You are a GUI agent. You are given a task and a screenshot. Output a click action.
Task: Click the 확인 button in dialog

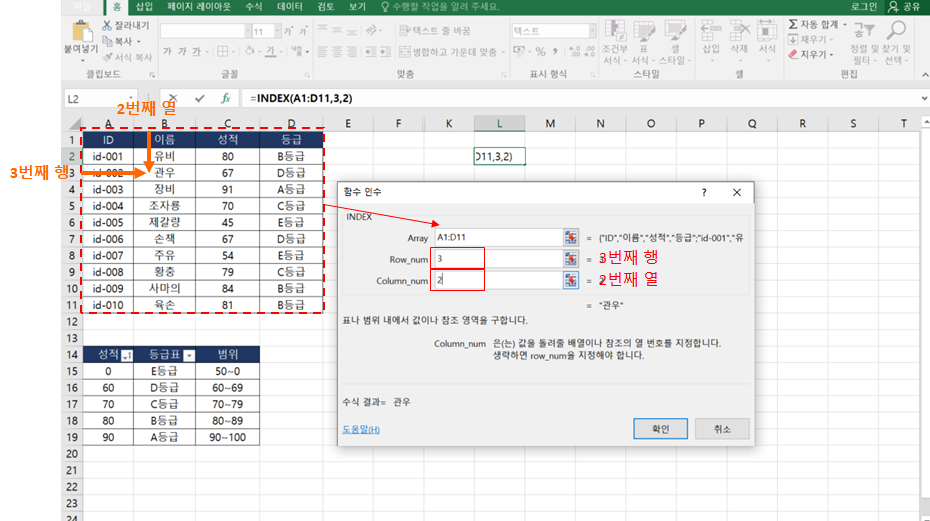tap(660, 428)
